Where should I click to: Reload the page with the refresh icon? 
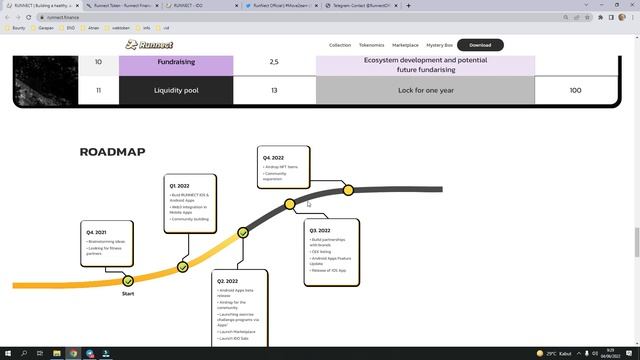click(x=29, y=18)
